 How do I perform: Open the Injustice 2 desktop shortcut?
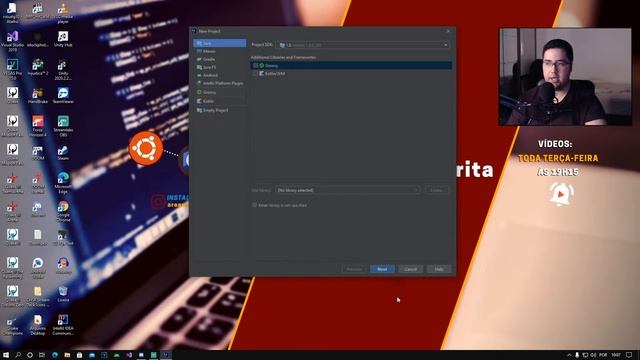38,67
